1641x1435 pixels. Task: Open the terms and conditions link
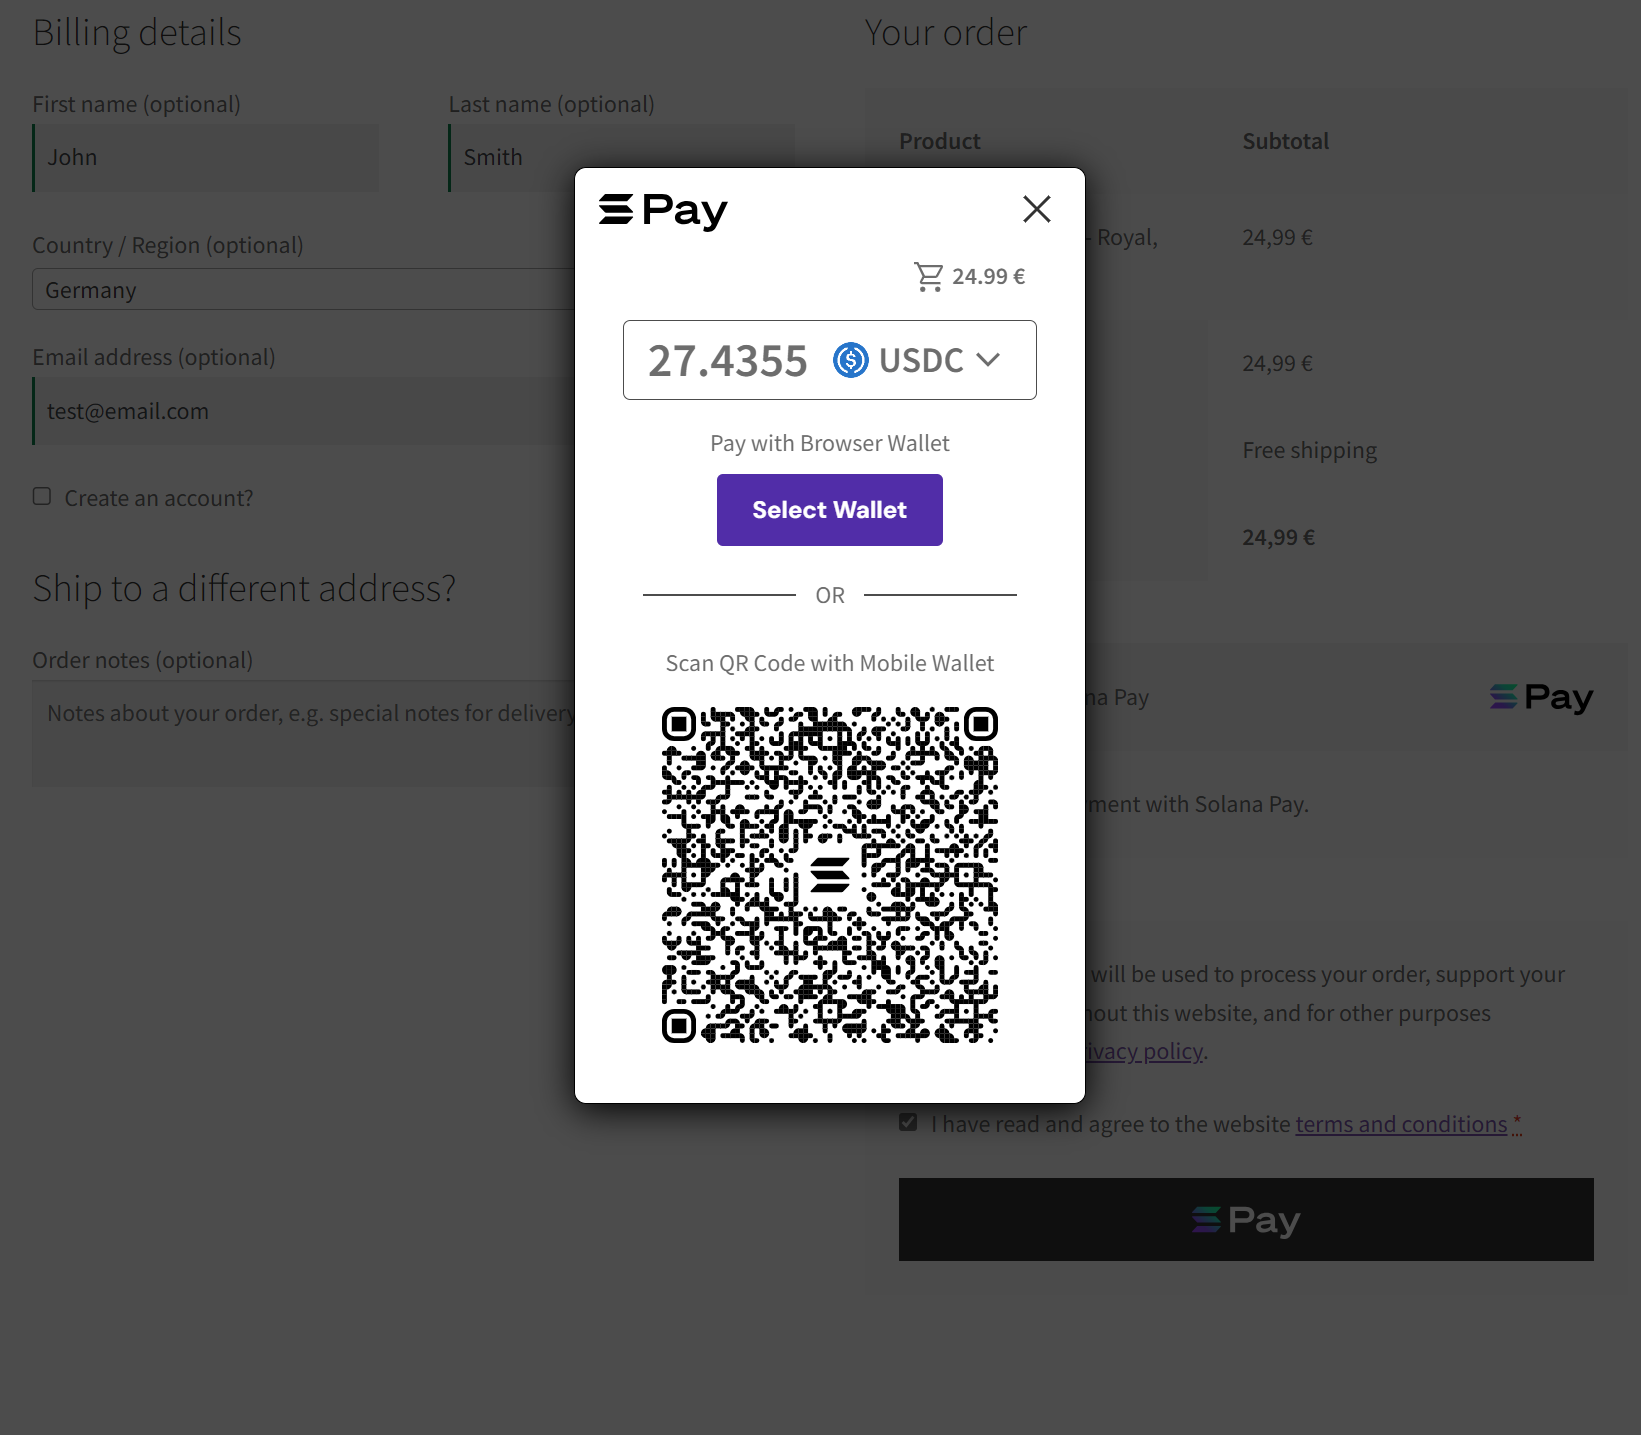(x=1400, y=1123)
